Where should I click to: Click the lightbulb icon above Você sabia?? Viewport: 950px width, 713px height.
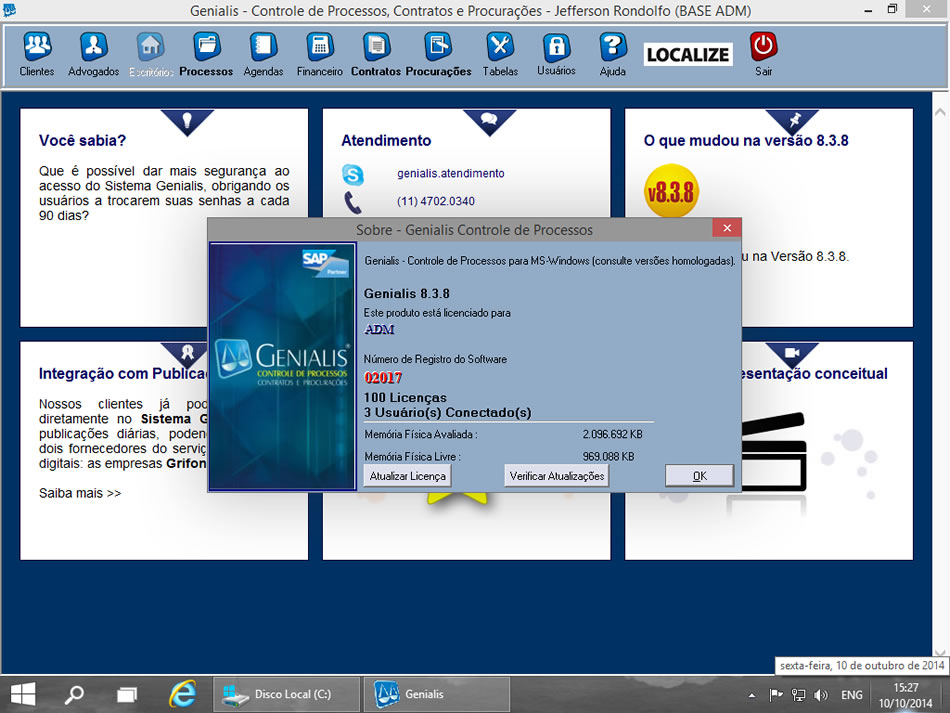click(x=187, y=121)
